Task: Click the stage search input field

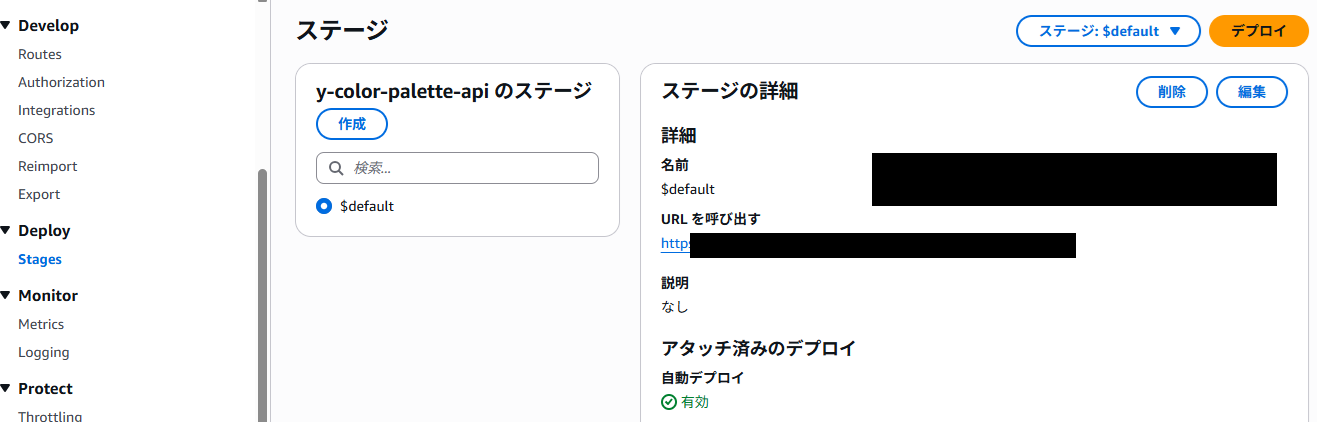Action: click(x=470, y=168)
